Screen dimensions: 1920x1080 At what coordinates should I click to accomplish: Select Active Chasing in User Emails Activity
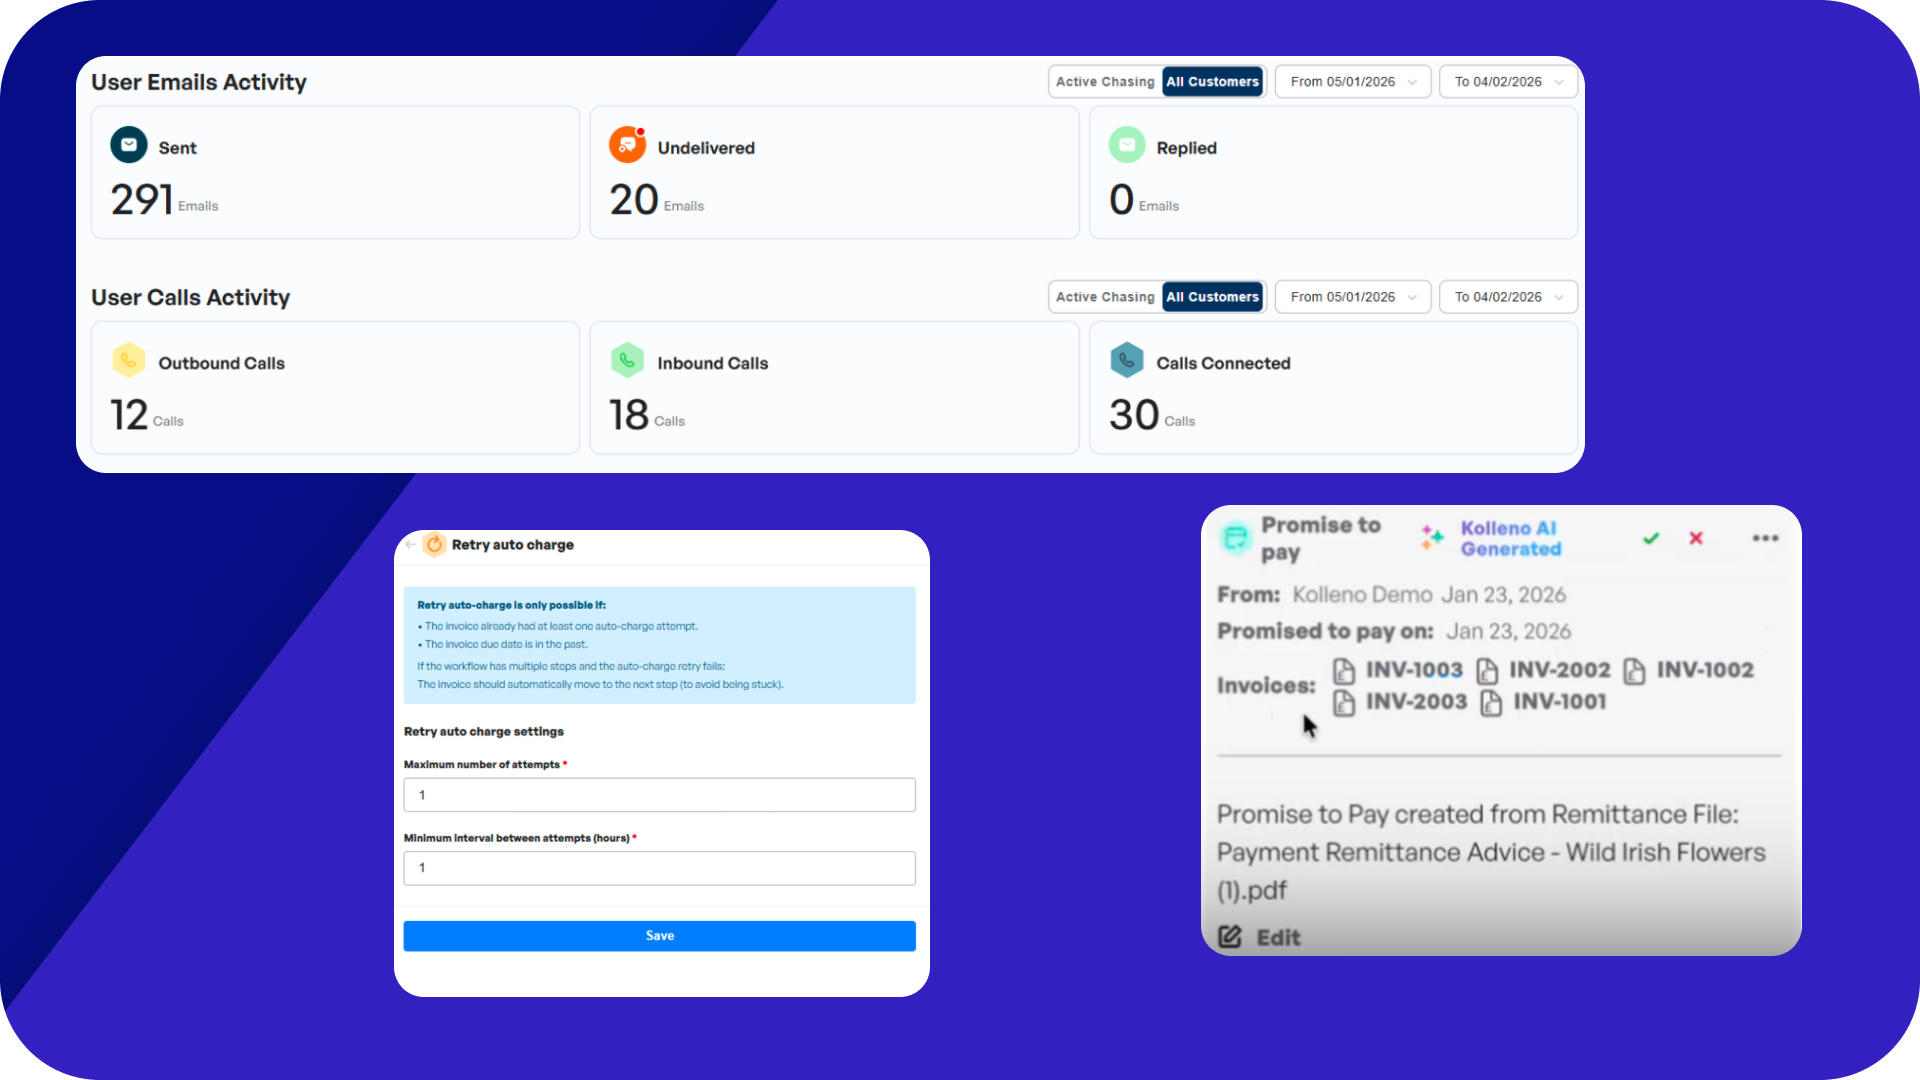(1105, 82)
